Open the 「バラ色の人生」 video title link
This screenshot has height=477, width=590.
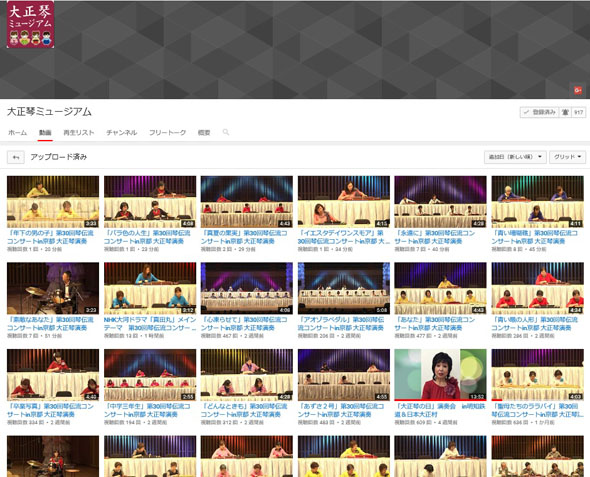pos(147,237)
